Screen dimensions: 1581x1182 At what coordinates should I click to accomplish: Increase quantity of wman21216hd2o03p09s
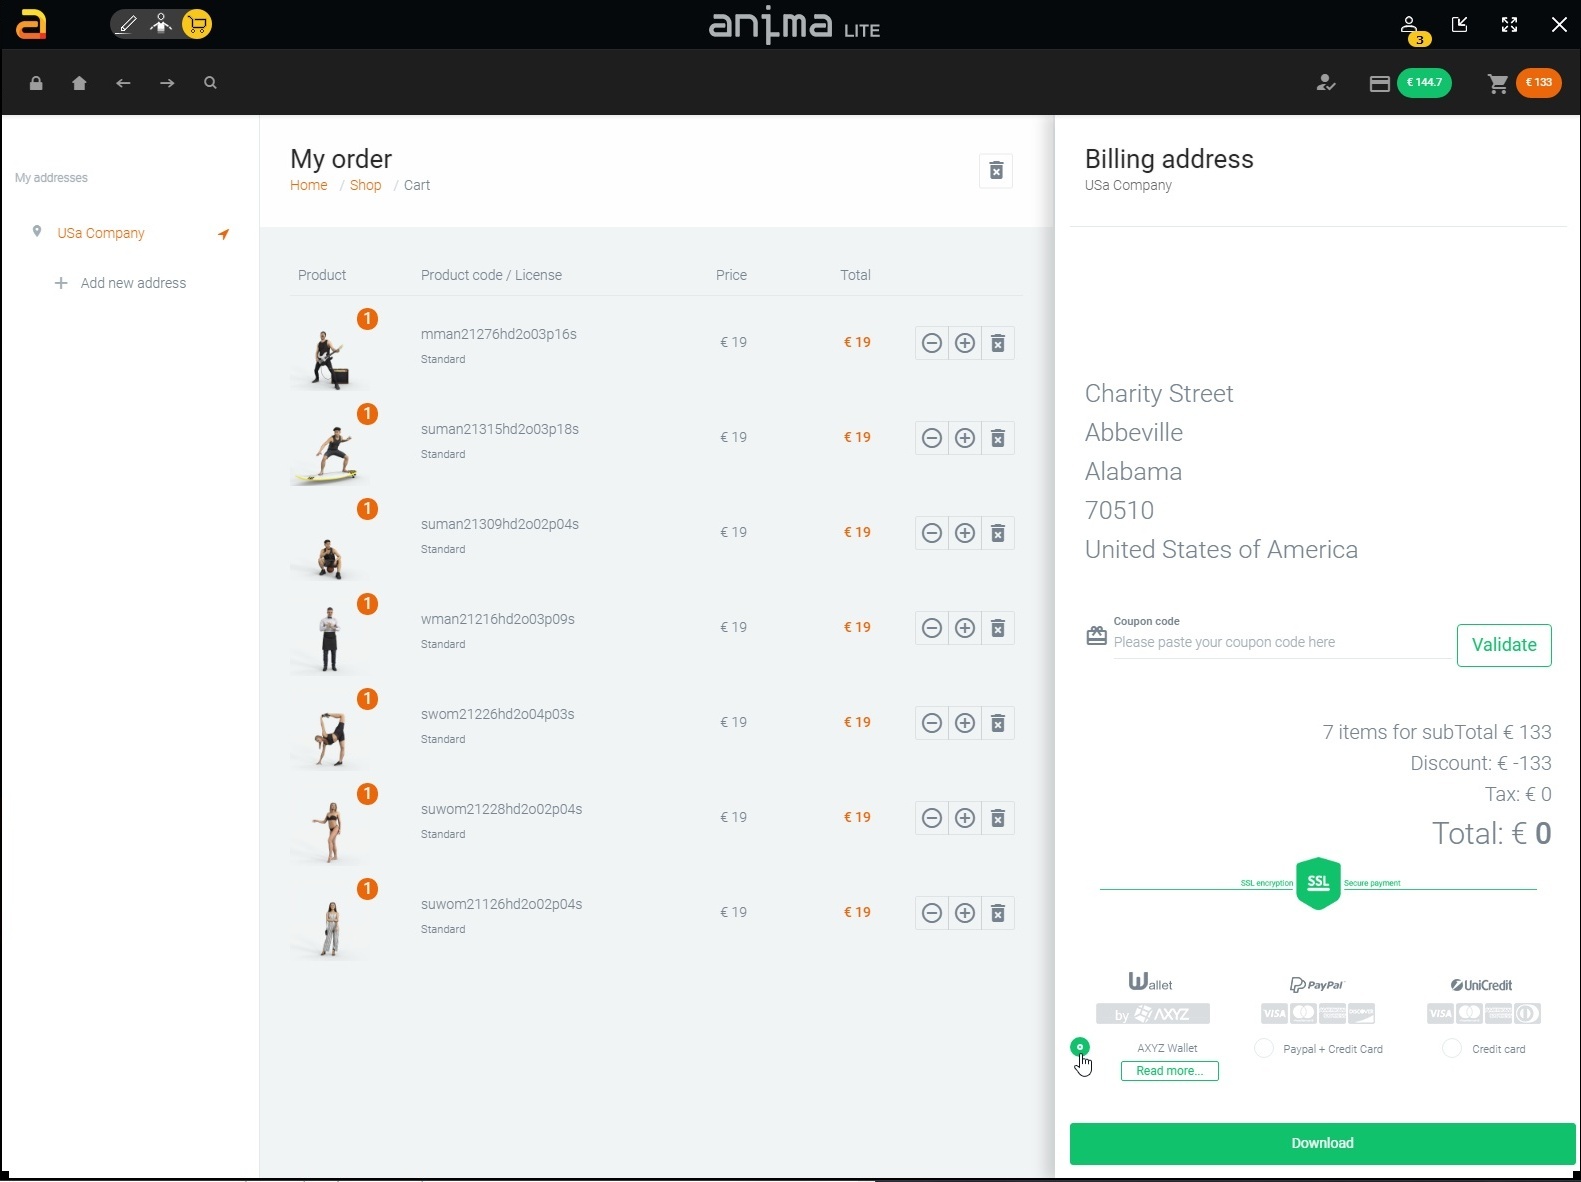coord(964,628)
